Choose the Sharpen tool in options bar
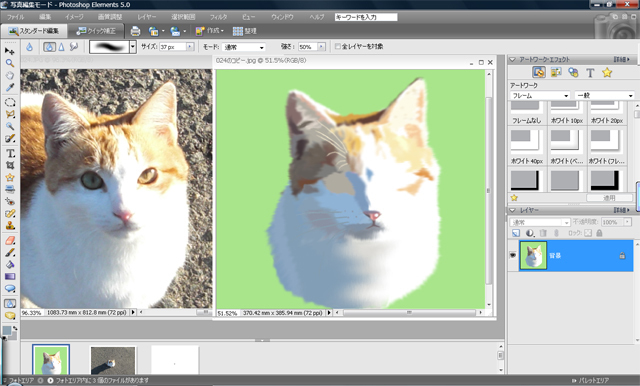640x386 pixels. (x=61, y=47)
